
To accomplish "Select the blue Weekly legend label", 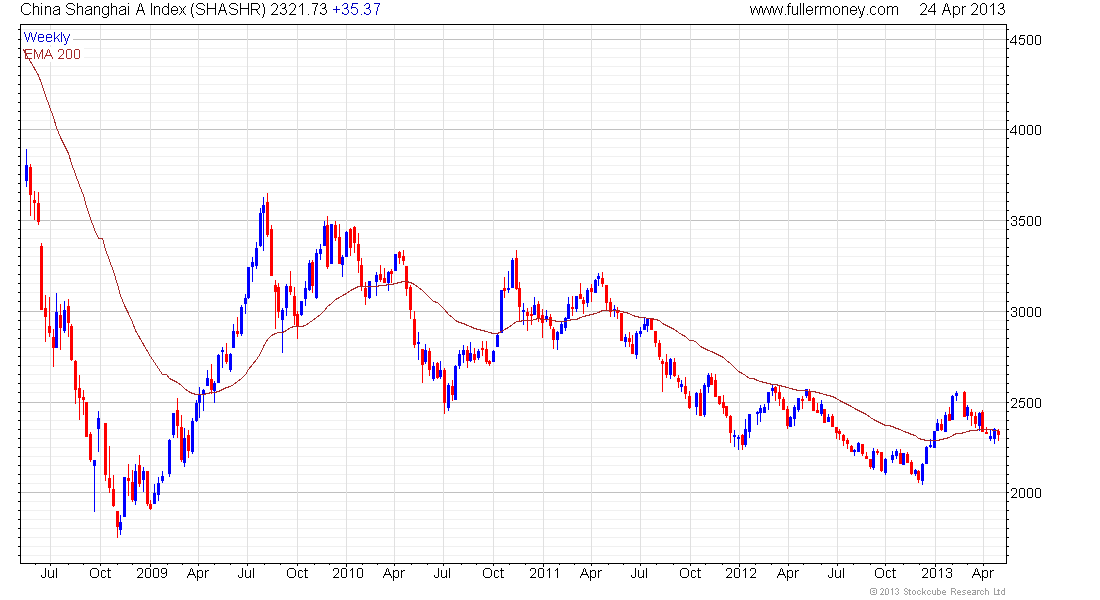I will (47, 37).
